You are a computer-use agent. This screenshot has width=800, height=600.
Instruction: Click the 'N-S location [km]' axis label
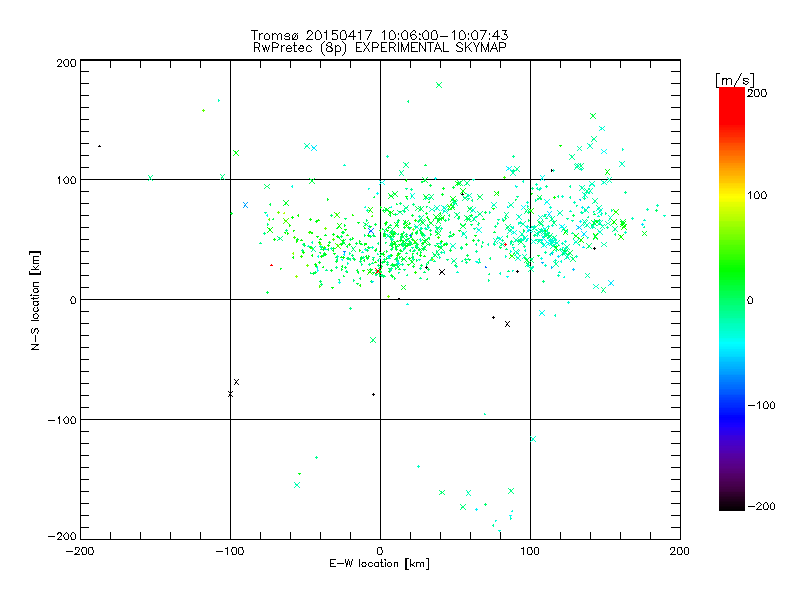[x=35, y=300]
